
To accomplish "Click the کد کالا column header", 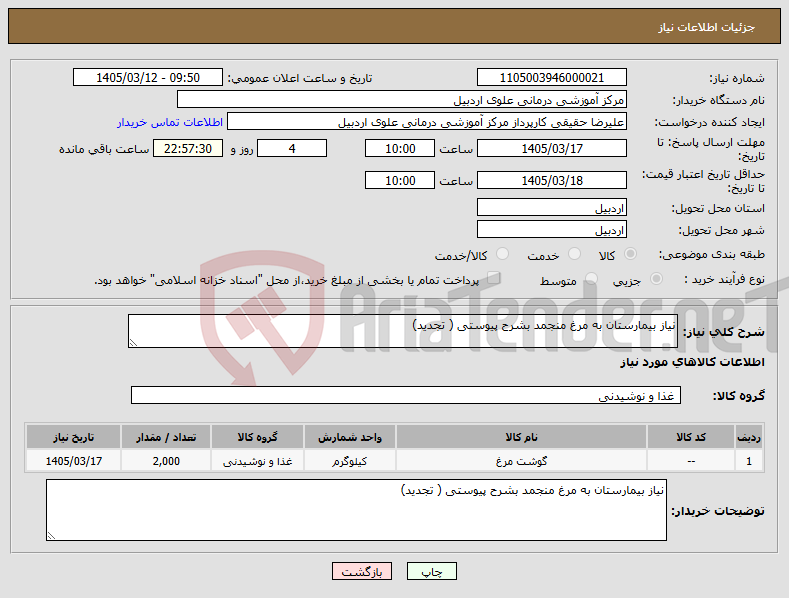I will tap(690, 437).
